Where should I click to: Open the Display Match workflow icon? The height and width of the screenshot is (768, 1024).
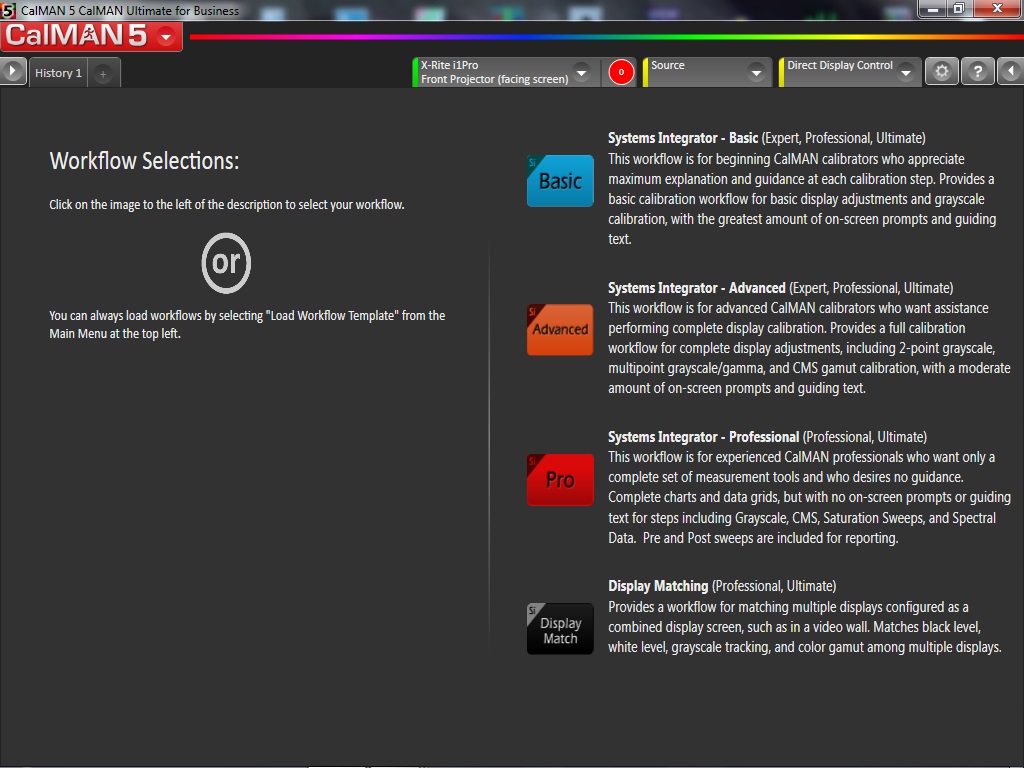(560, 629)
